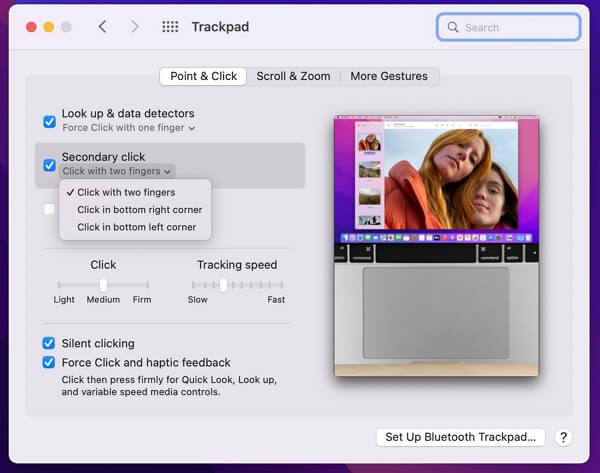This screenshot has height=473, width=600.
Task: Uncheck Silent clicking
Action: click(x=49, y=343)
